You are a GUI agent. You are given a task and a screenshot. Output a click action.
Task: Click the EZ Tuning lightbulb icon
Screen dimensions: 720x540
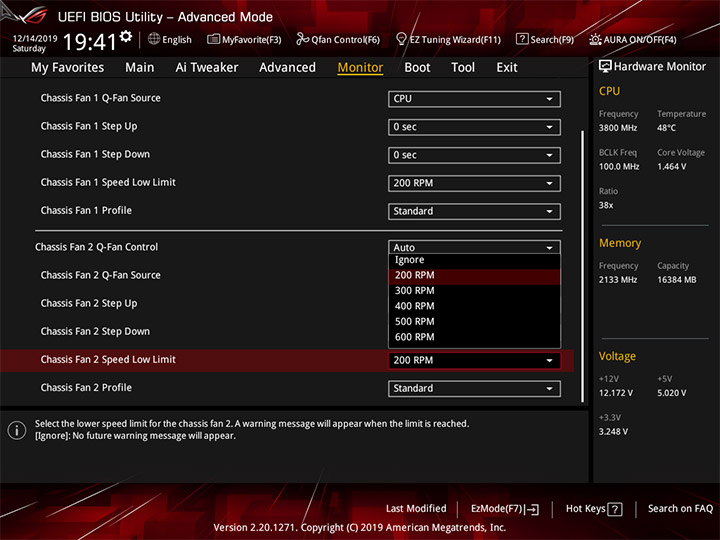point(401,39)
